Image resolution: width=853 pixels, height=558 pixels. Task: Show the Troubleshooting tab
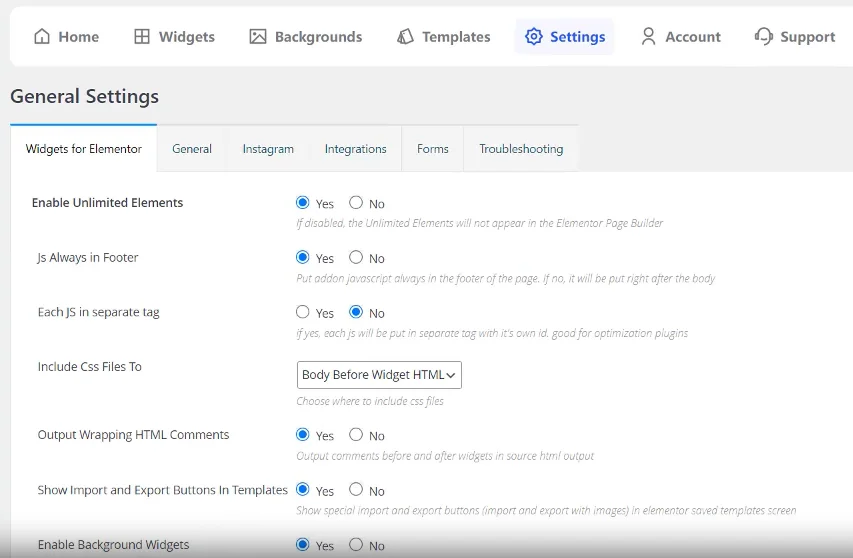tap(521, 149)
